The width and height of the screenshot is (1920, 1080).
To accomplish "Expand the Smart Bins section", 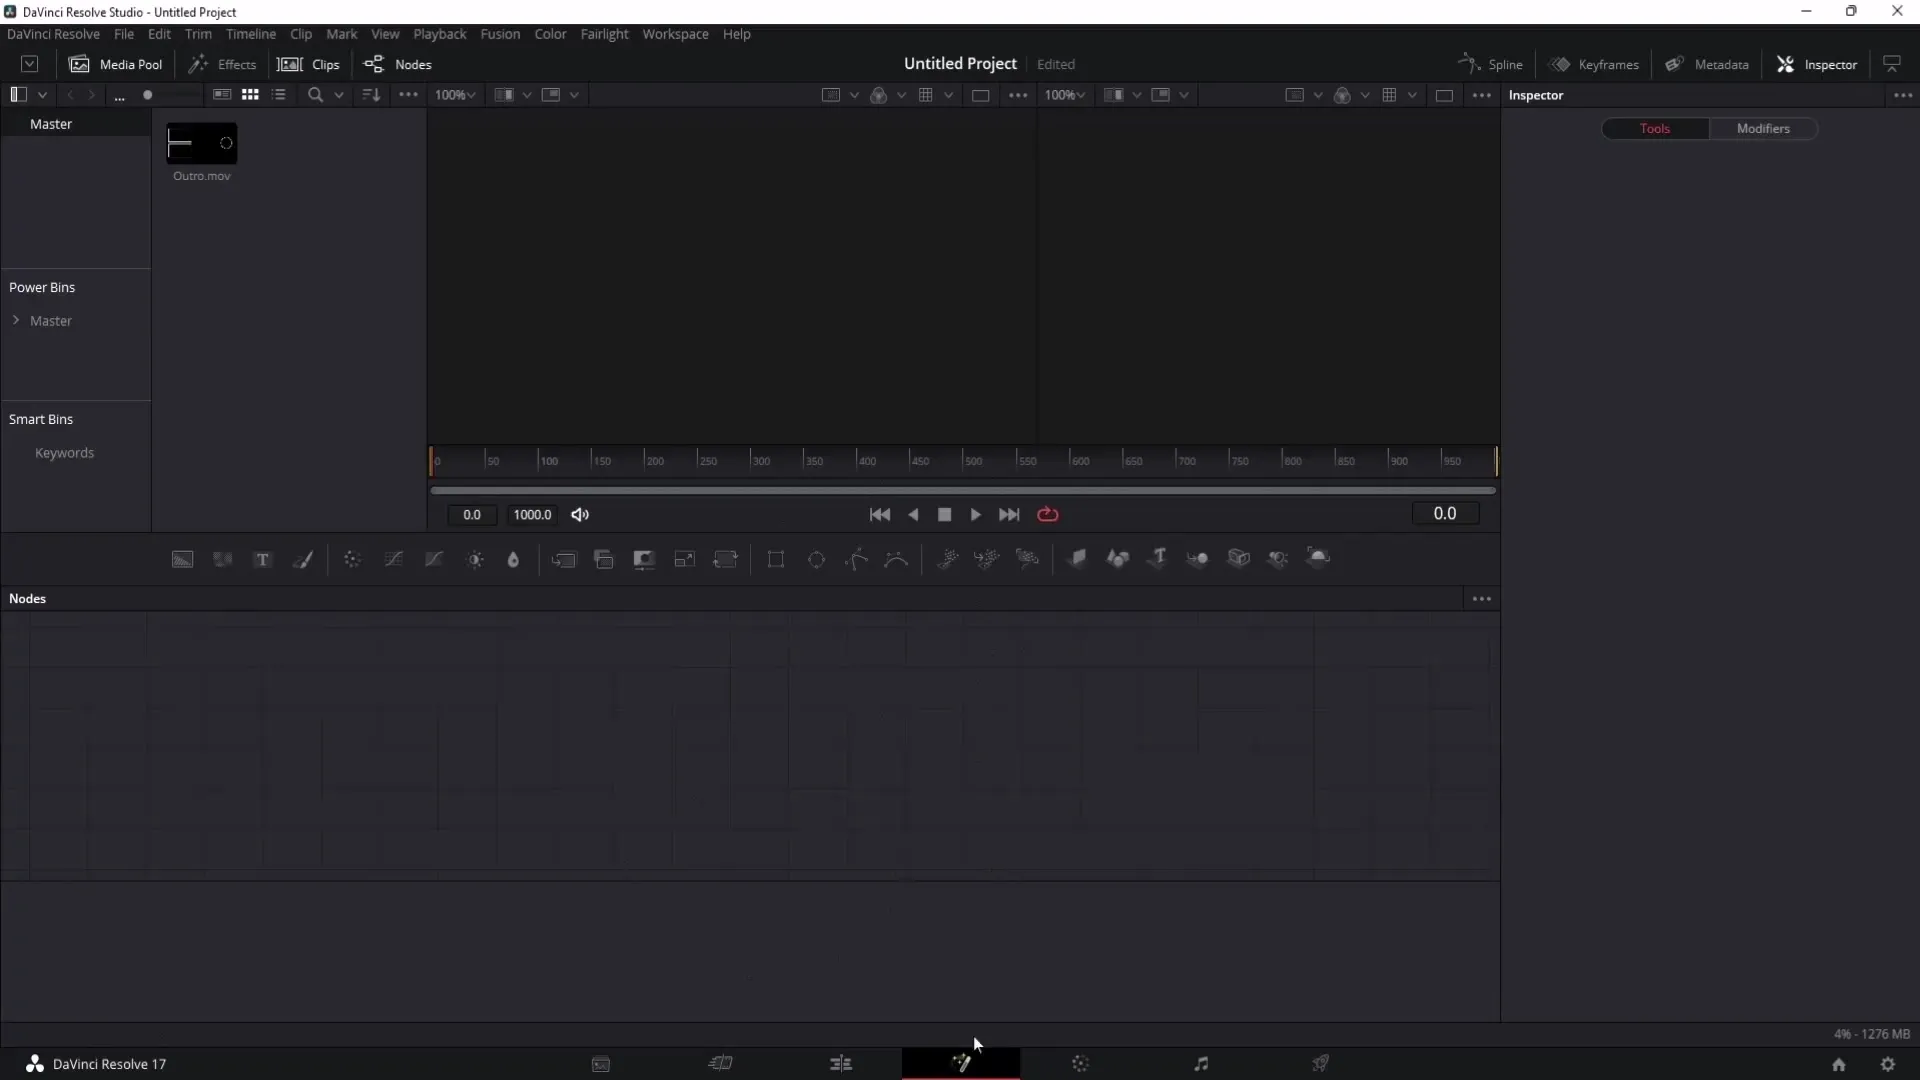I will pos(40,418).
